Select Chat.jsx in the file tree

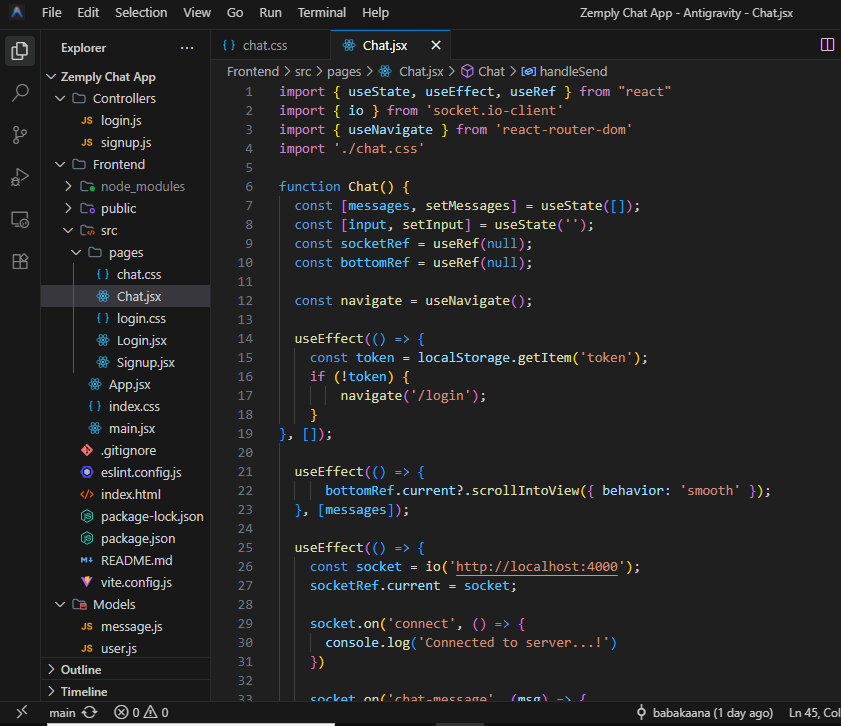[126, 297]
